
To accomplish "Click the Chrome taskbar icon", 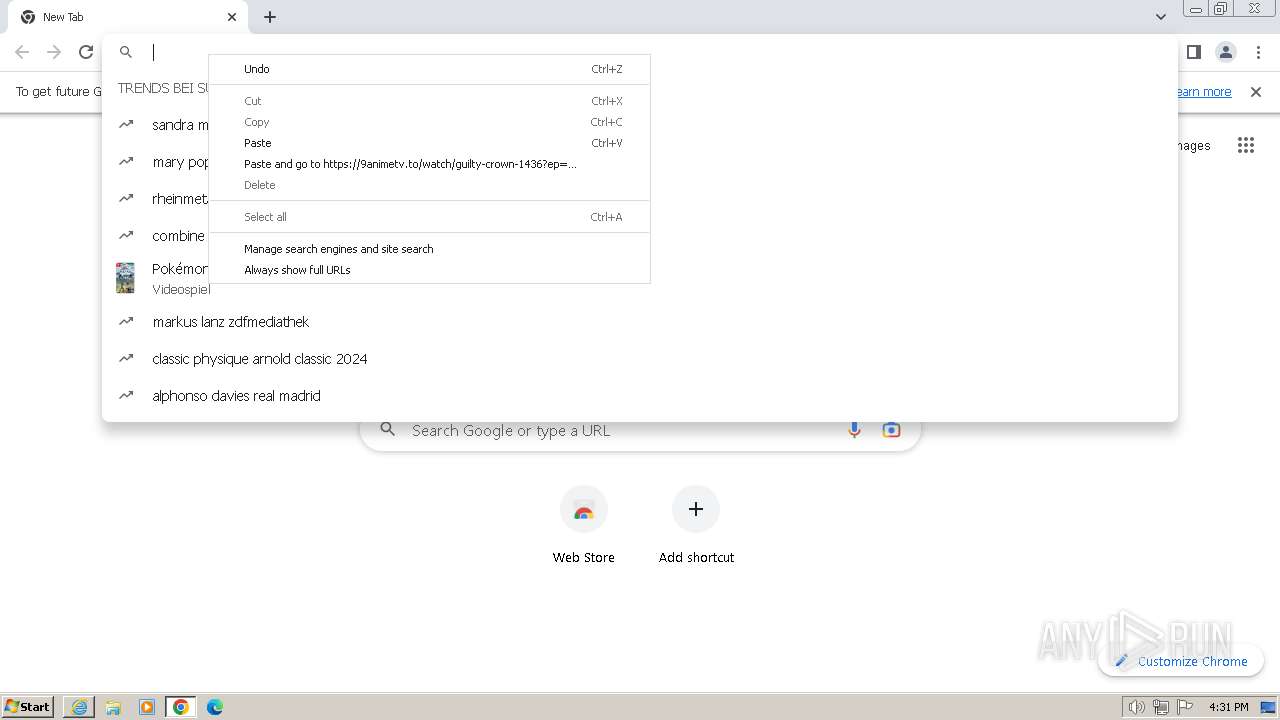I will [x=181, y=707].
